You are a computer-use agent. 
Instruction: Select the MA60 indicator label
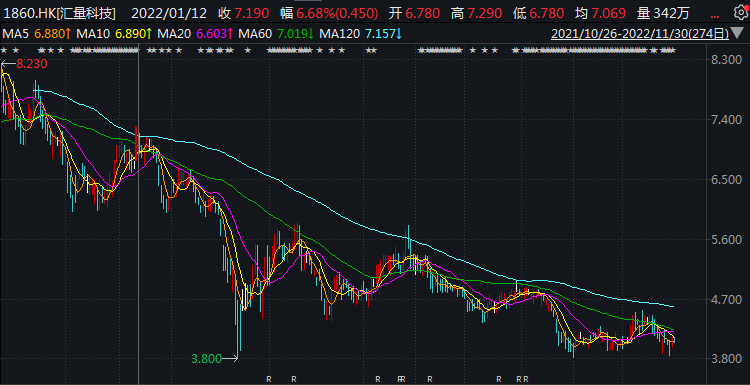click(x=254, y=34)
